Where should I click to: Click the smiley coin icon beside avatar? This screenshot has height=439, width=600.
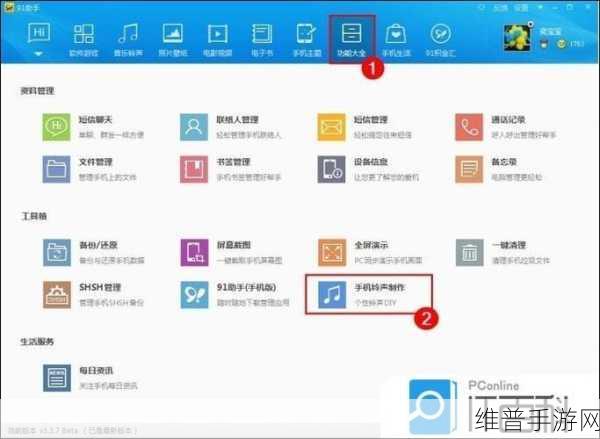tap(561, 44)
